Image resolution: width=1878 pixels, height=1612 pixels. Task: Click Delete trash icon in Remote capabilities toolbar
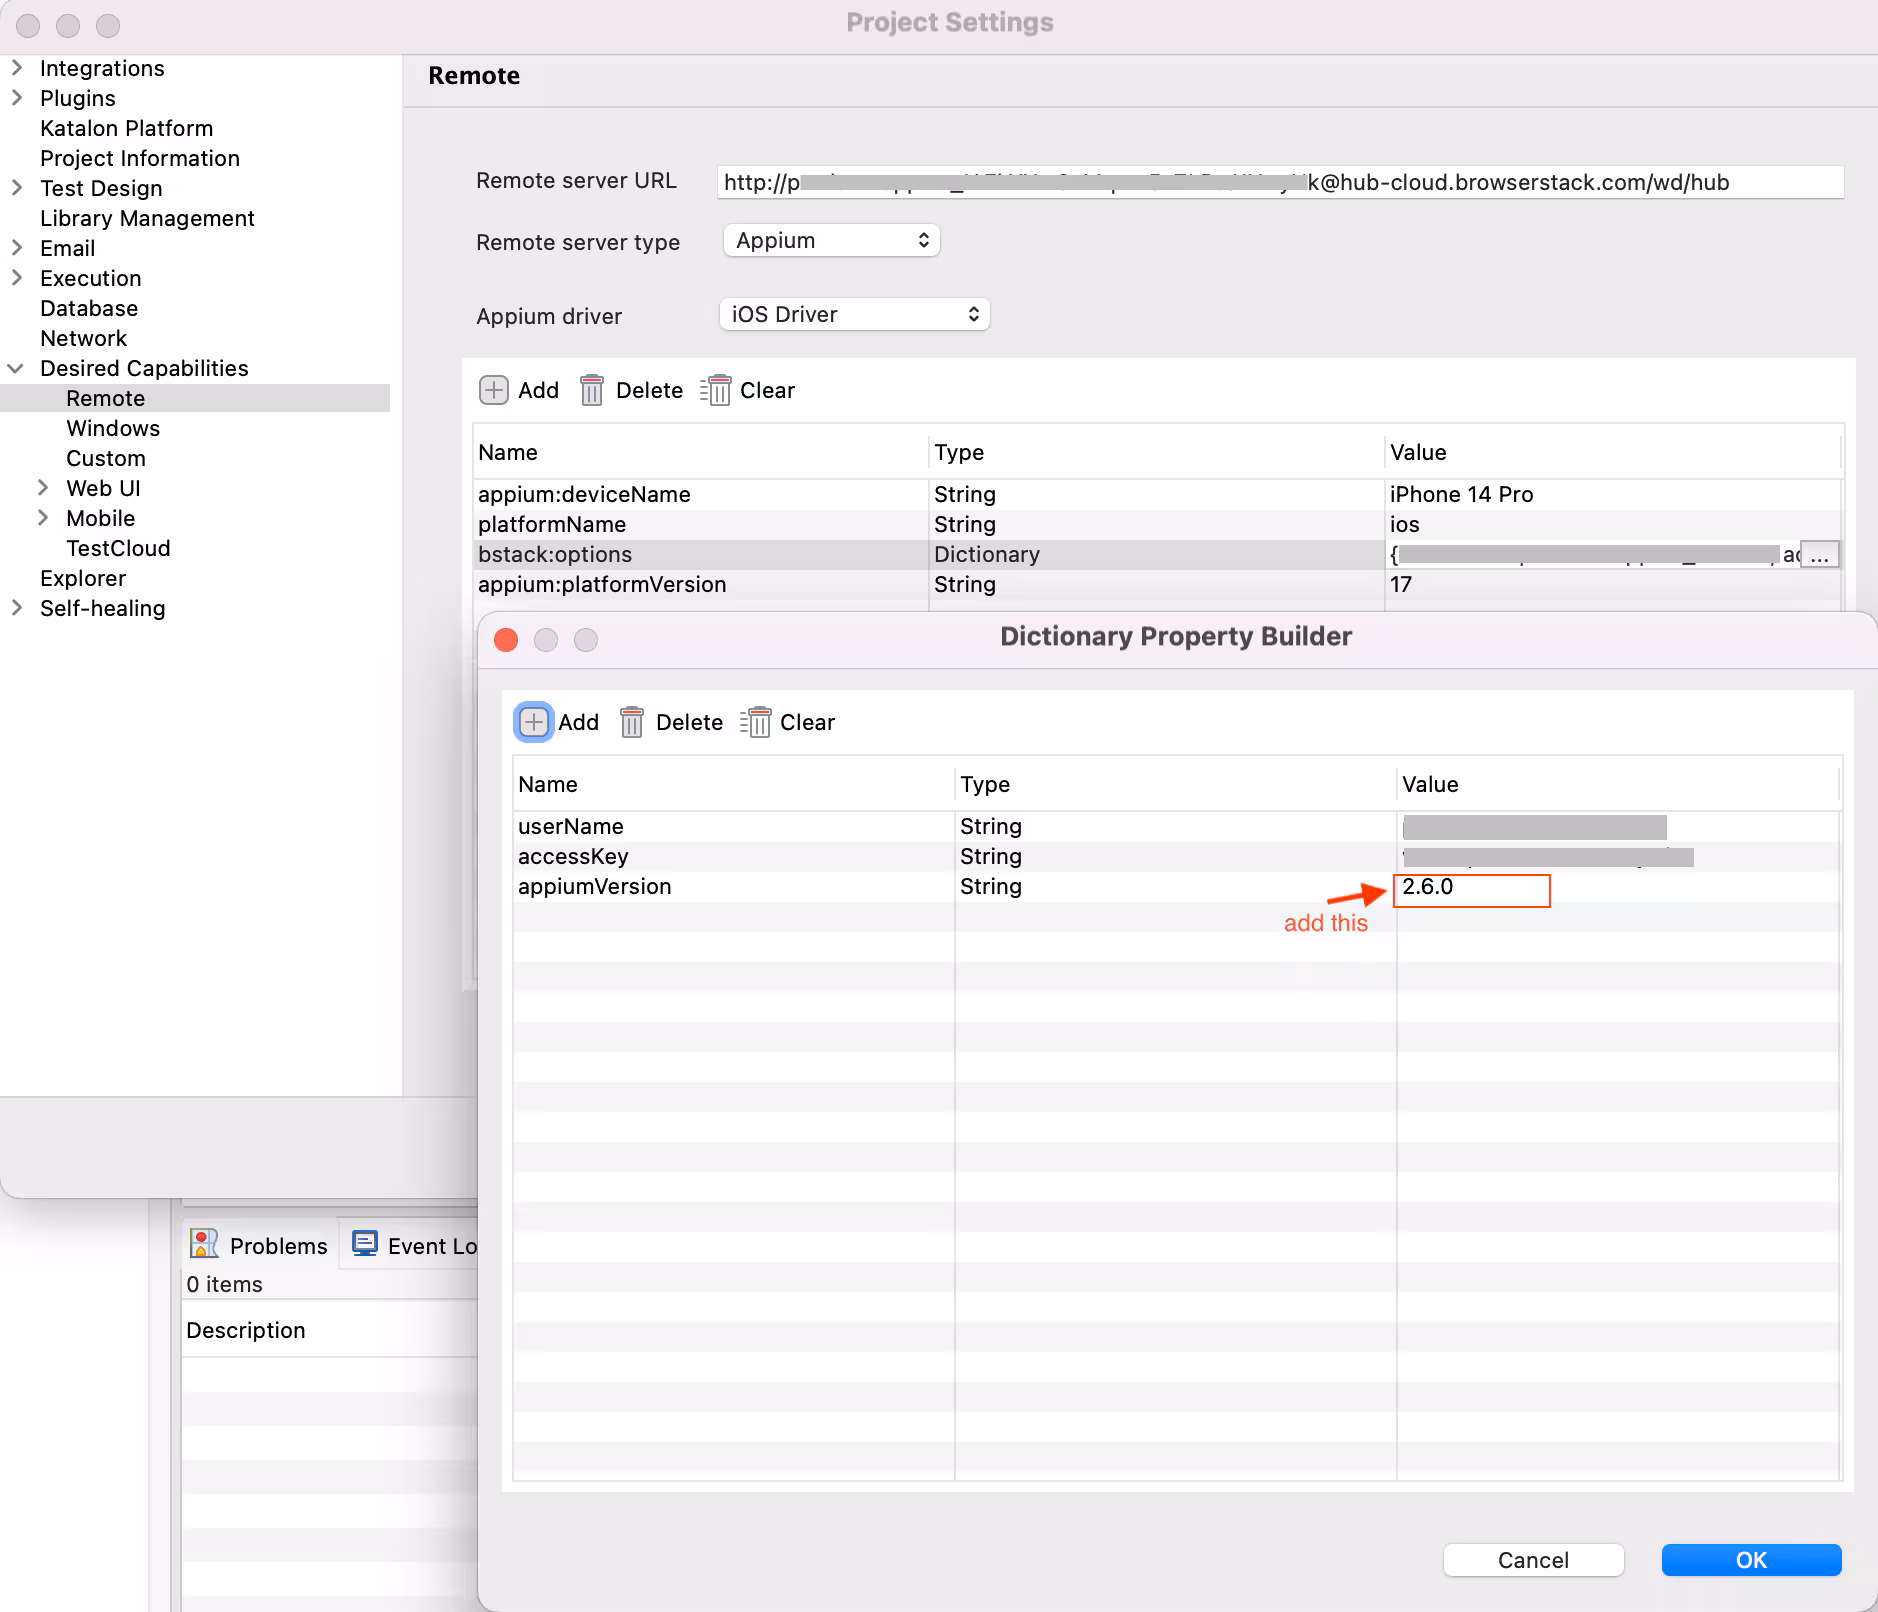pyautogui.click(x=591, y=390)
